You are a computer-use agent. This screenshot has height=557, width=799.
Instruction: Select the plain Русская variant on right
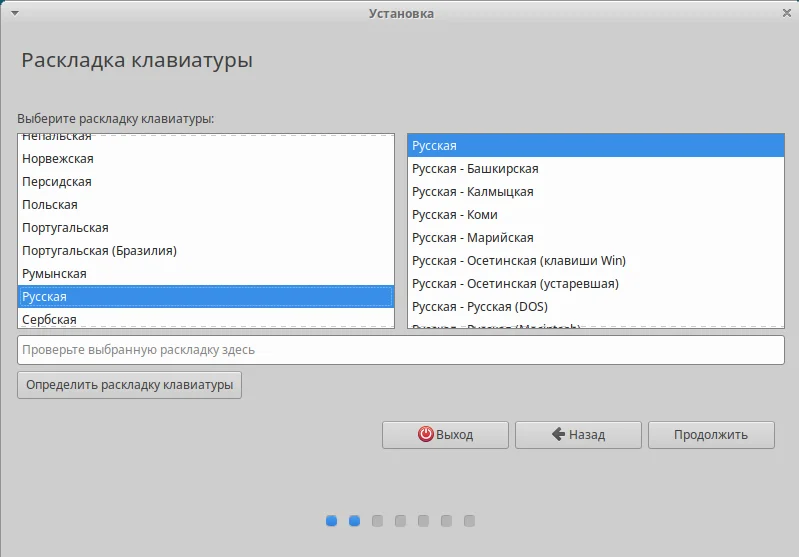(x=596, y=146)
